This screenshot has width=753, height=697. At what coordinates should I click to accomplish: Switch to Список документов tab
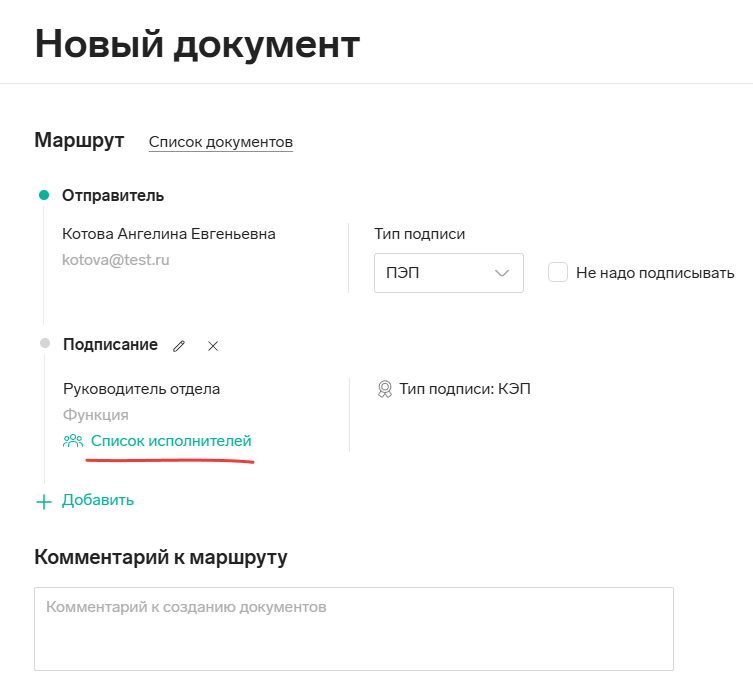pos(221,142)
